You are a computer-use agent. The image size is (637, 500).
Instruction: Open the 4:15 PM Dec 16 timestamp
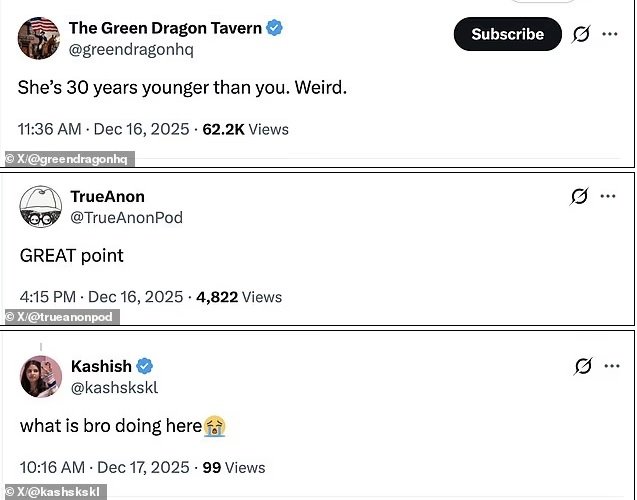pos(101,297)
